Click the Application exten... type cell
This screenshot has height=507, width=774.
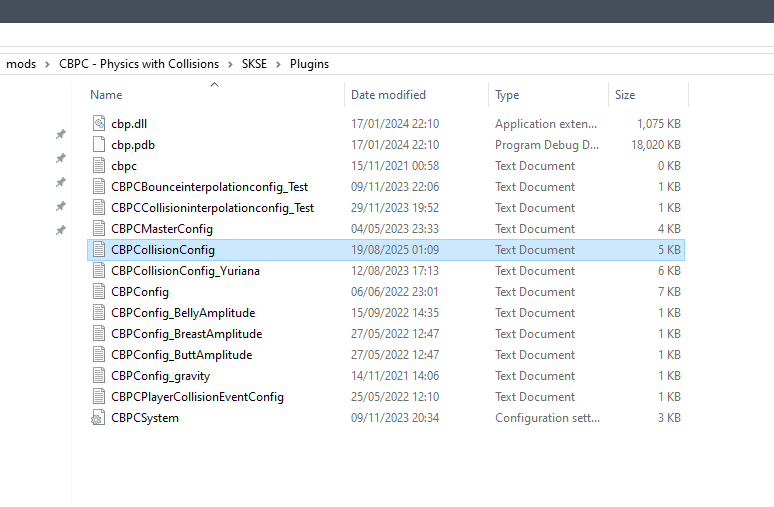click(x=546, y=123)
